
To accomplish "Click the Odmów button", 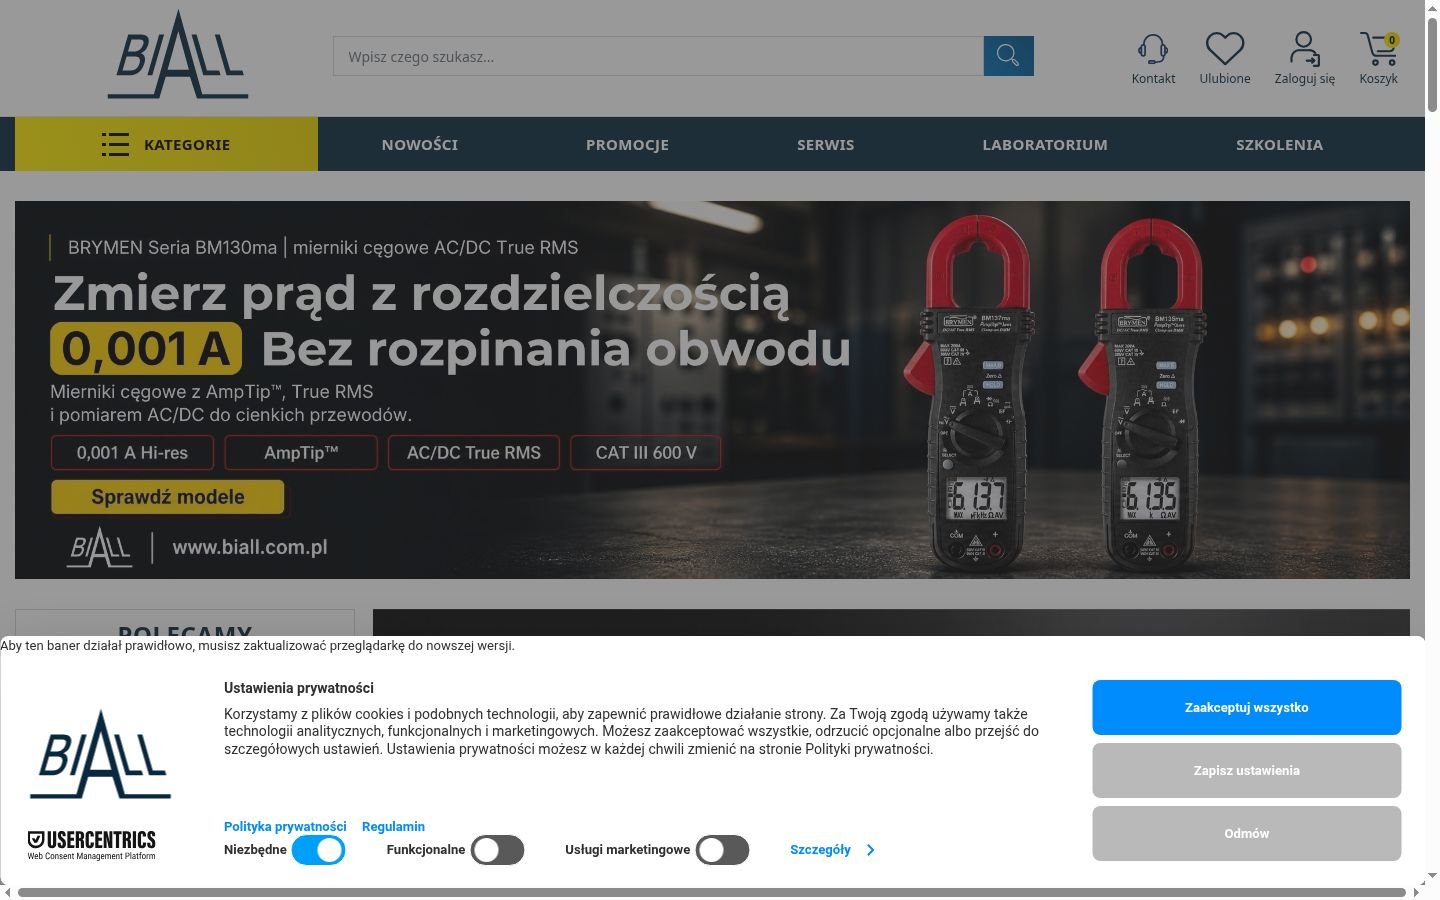I will (x=1246, y=833).
